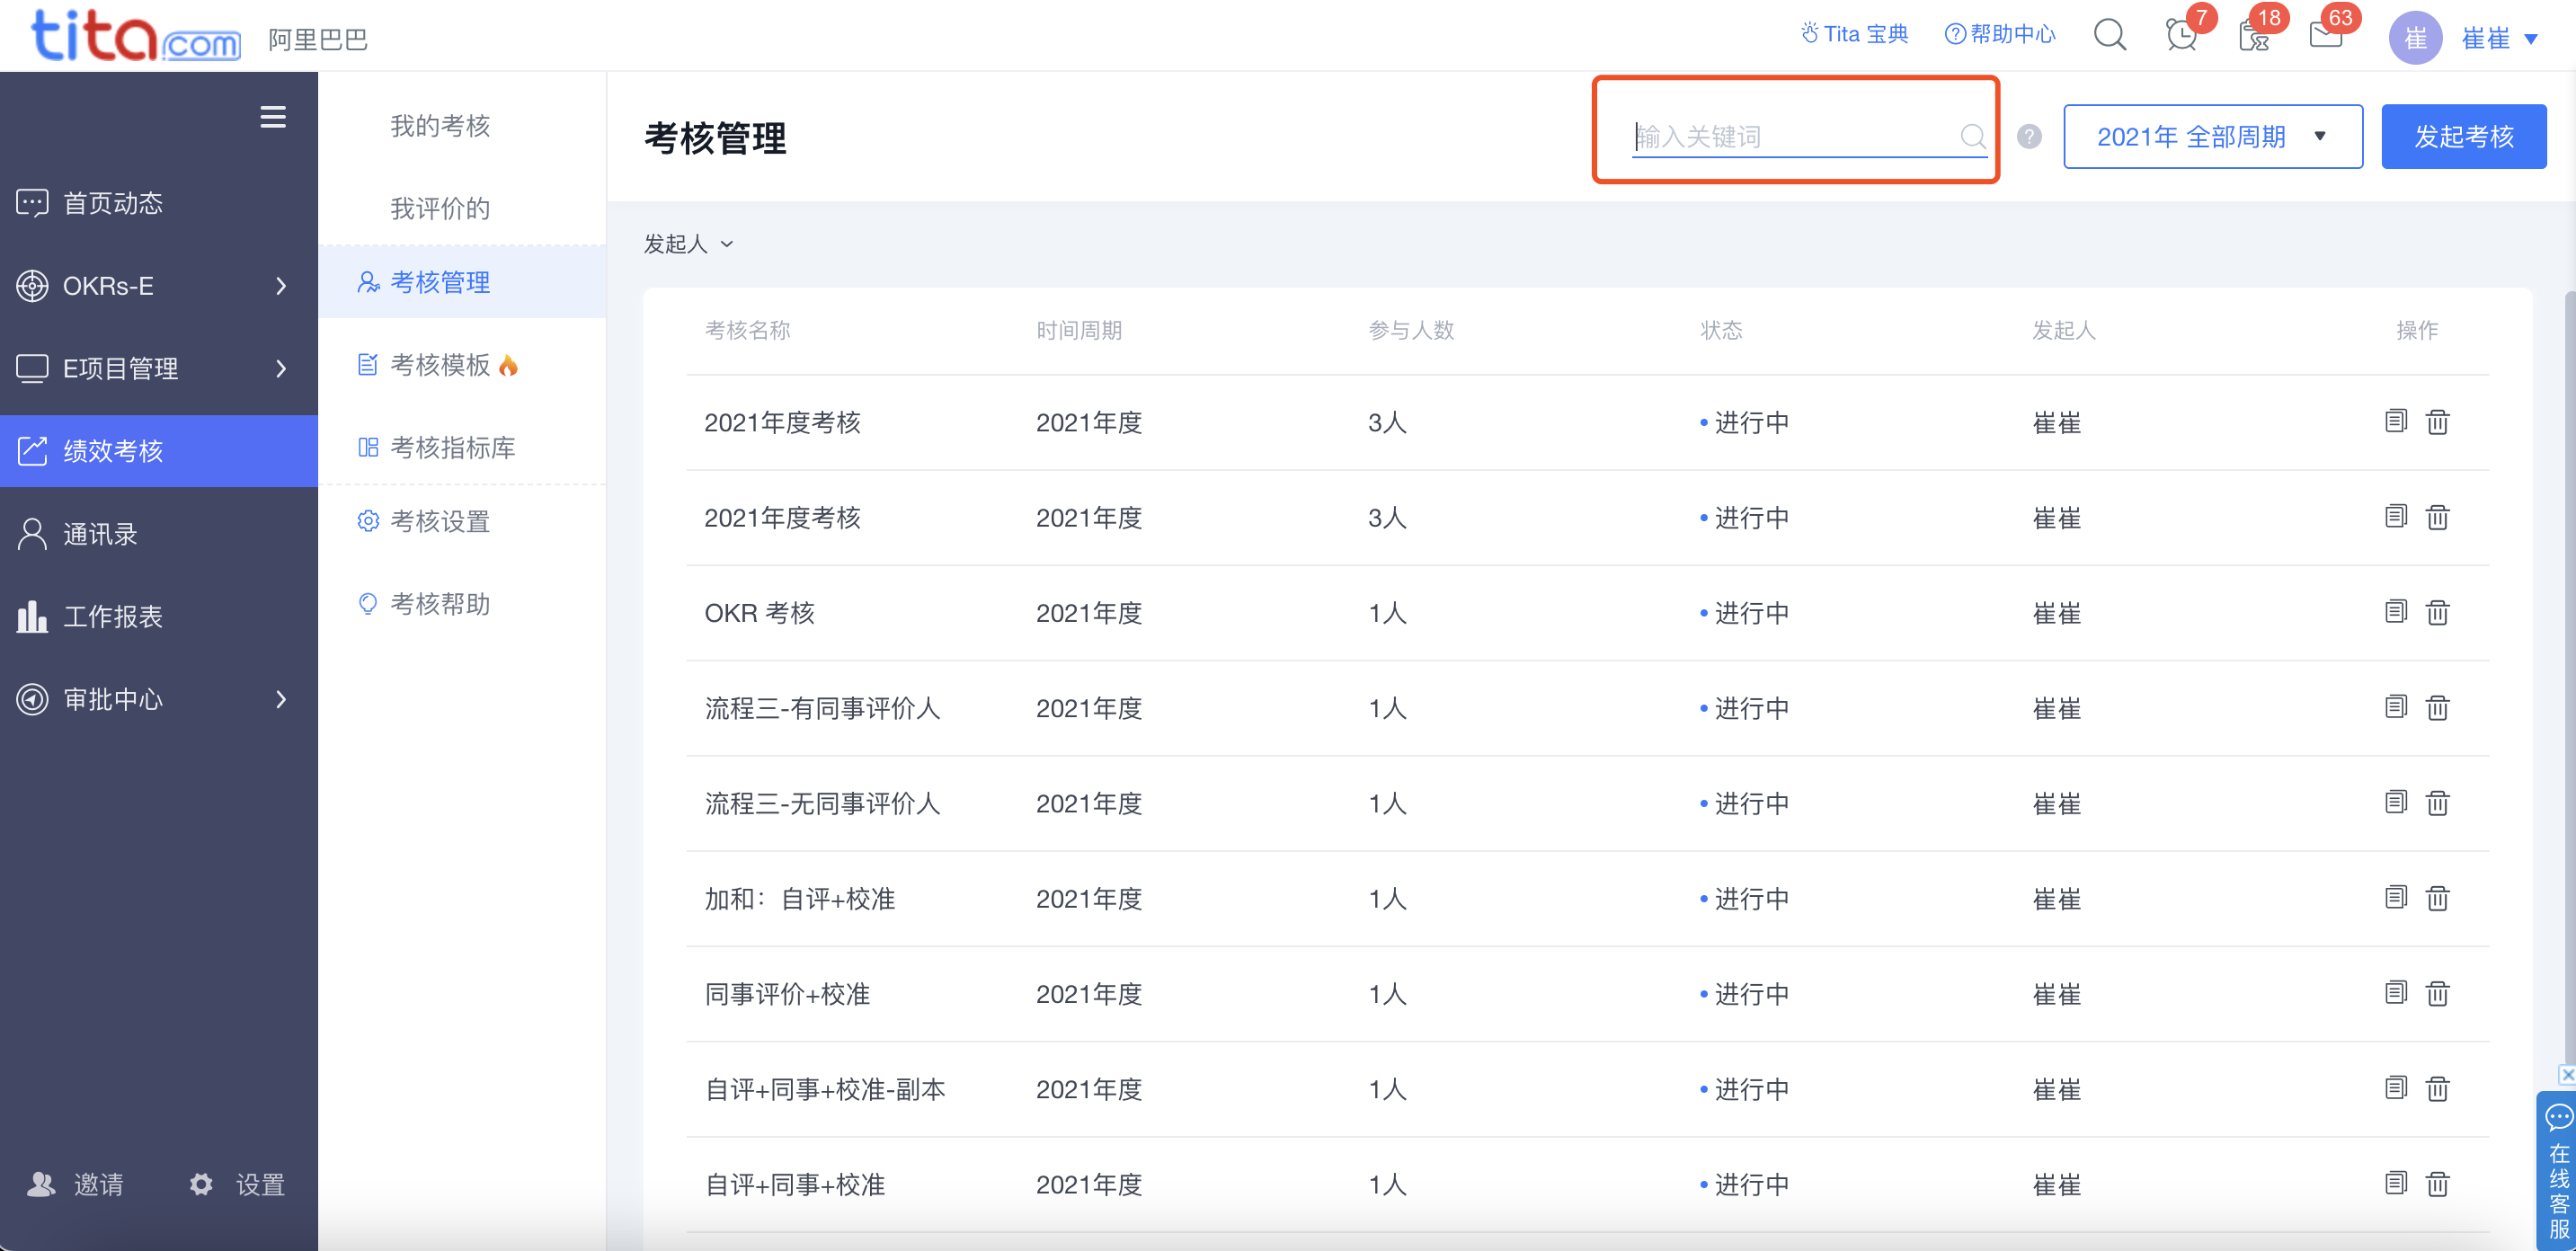The image size is (2576, 1251).
Task: Delete the first 2021年度考核 row
Action: tap(2437, 422)
